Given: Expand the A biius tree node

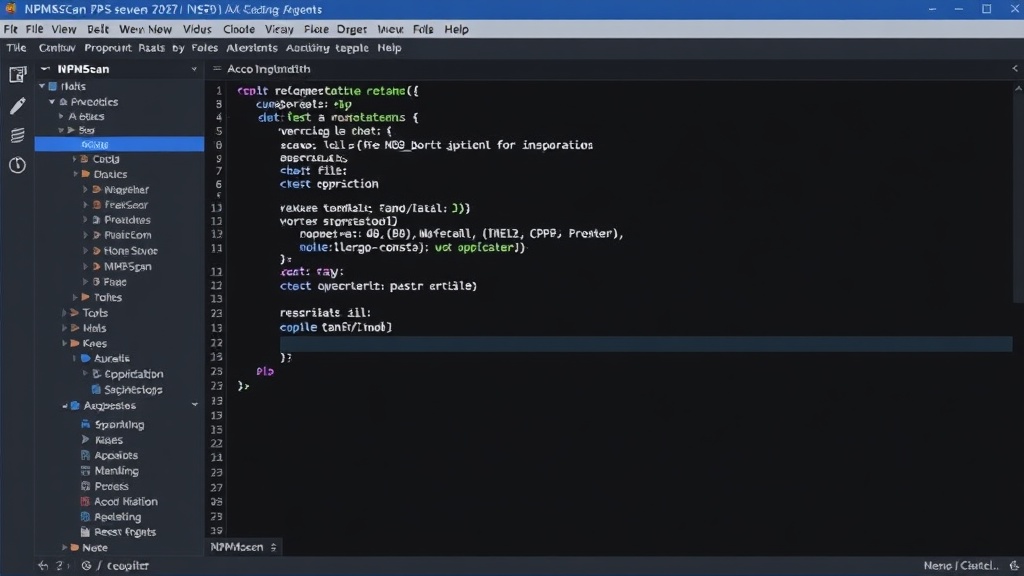Looking at the screenshot, I should pyautogui.click(x=61, y=116).
